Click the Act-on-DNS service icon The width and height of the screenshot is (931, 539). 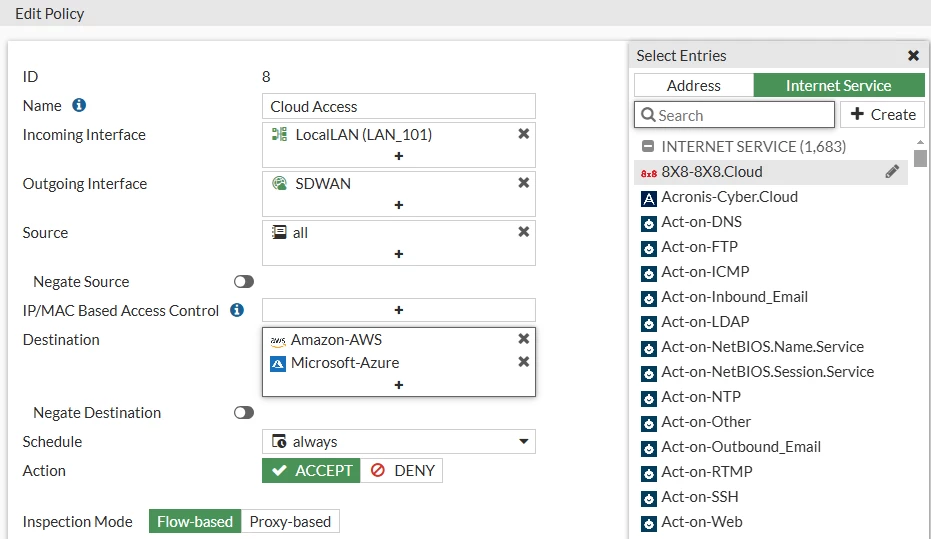tap(649, 223)
